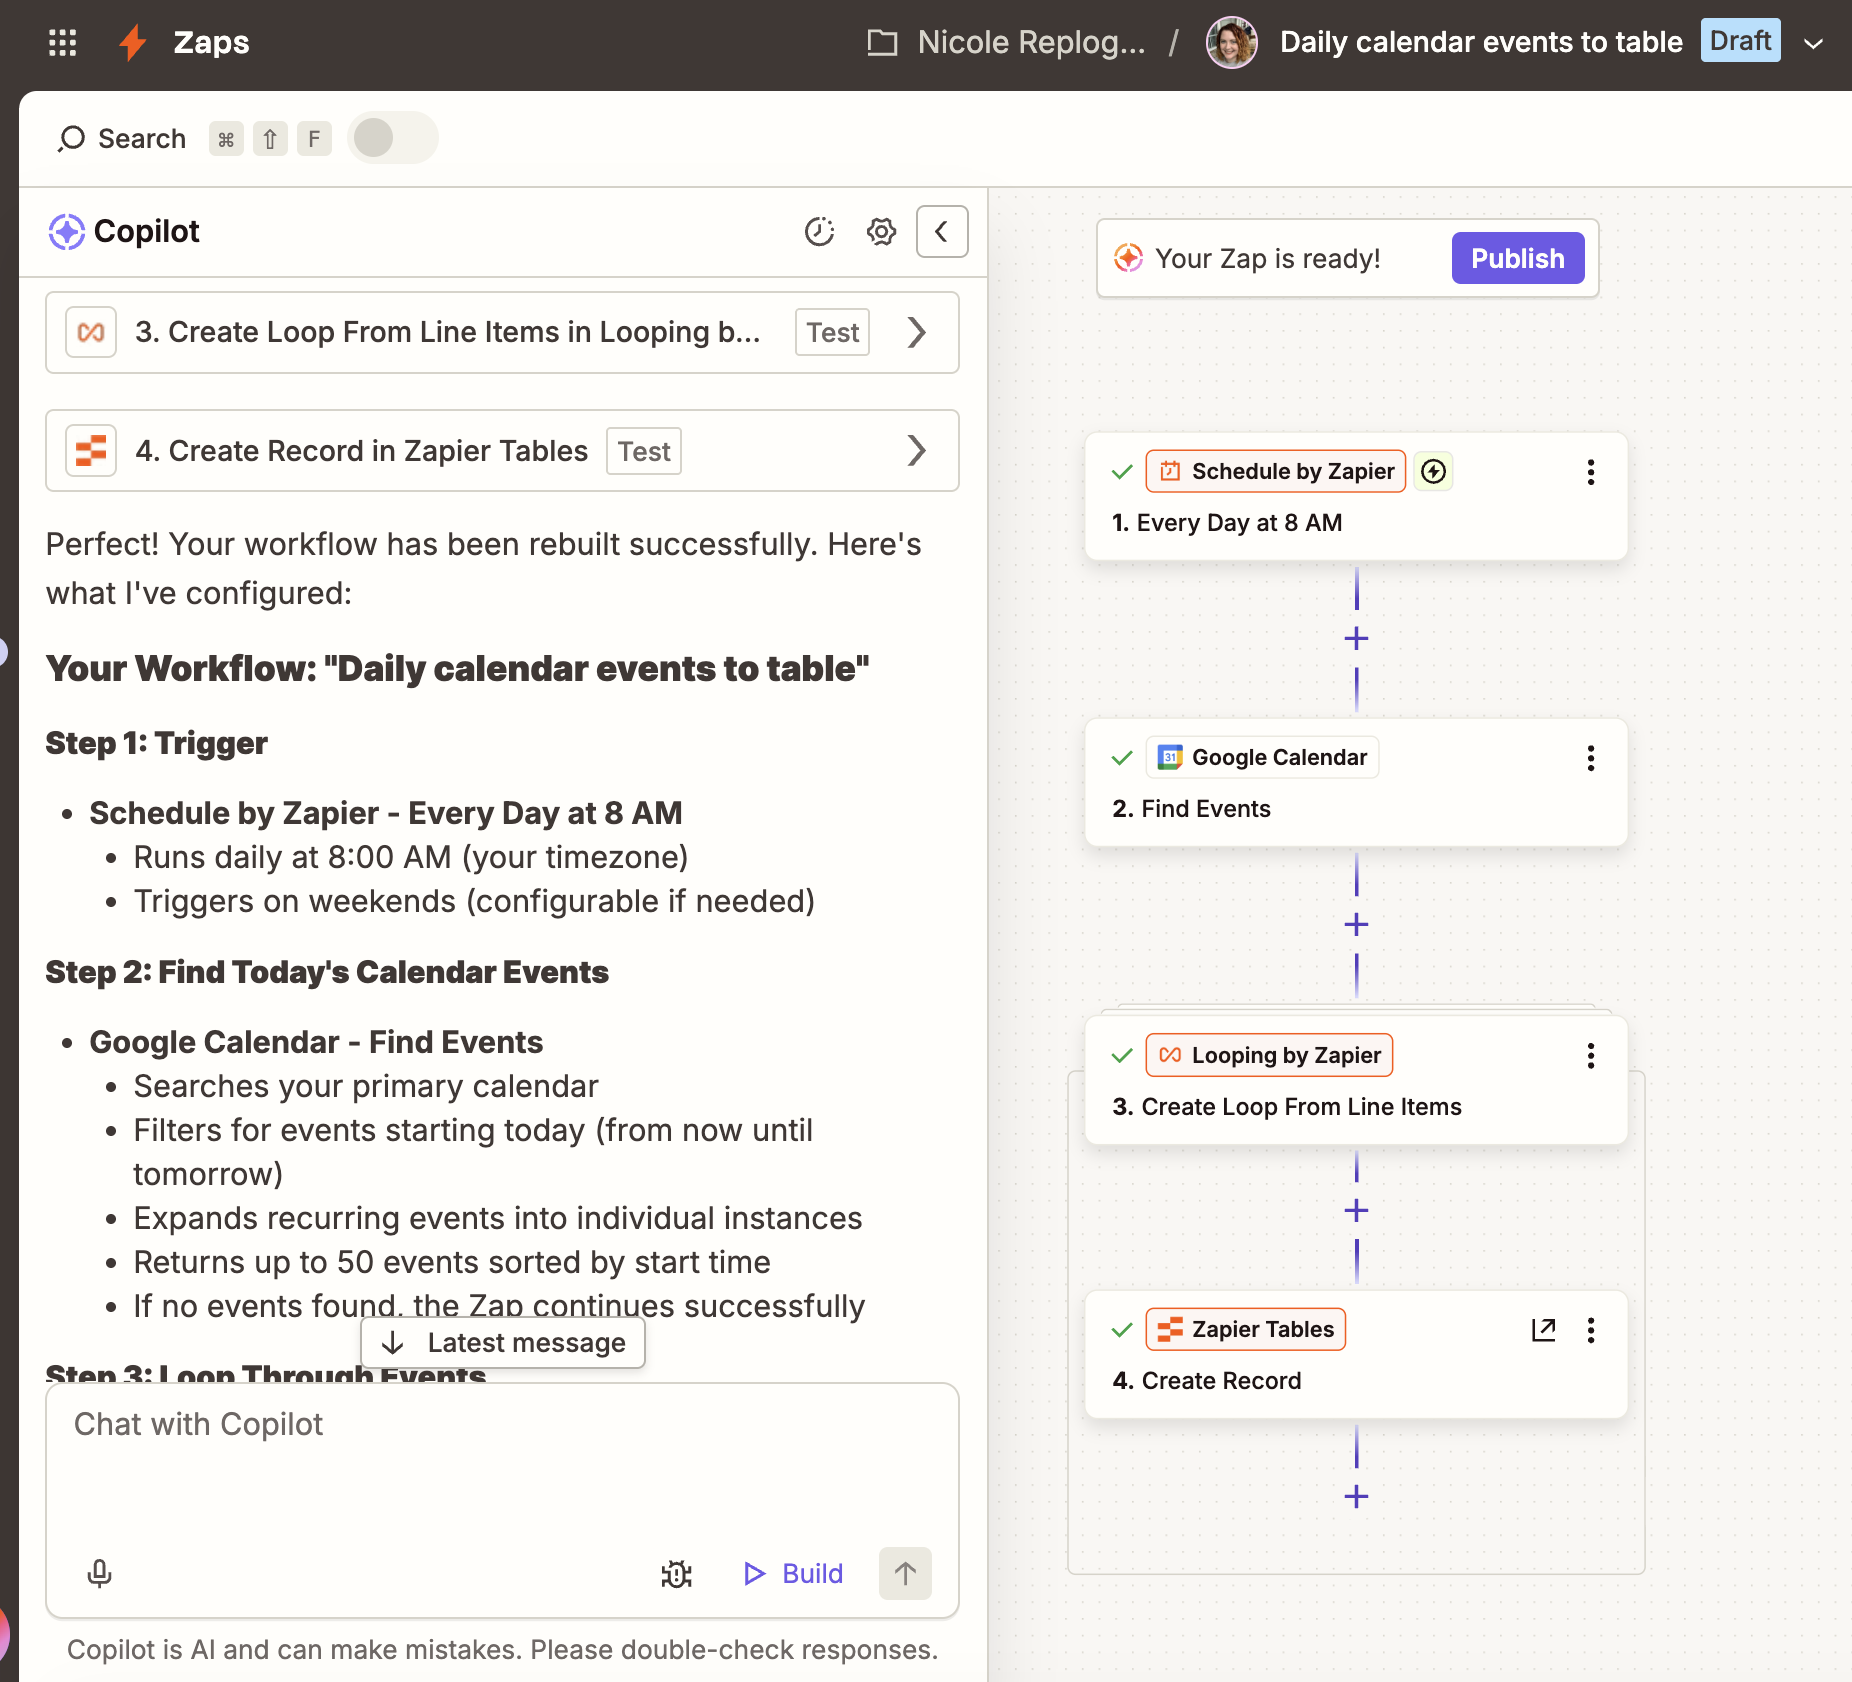The image size is (1852, 1682).
Task: Open the Nicole Replog folder breadcrumb
Action: pyautogui.click(x=1006, y=42)
